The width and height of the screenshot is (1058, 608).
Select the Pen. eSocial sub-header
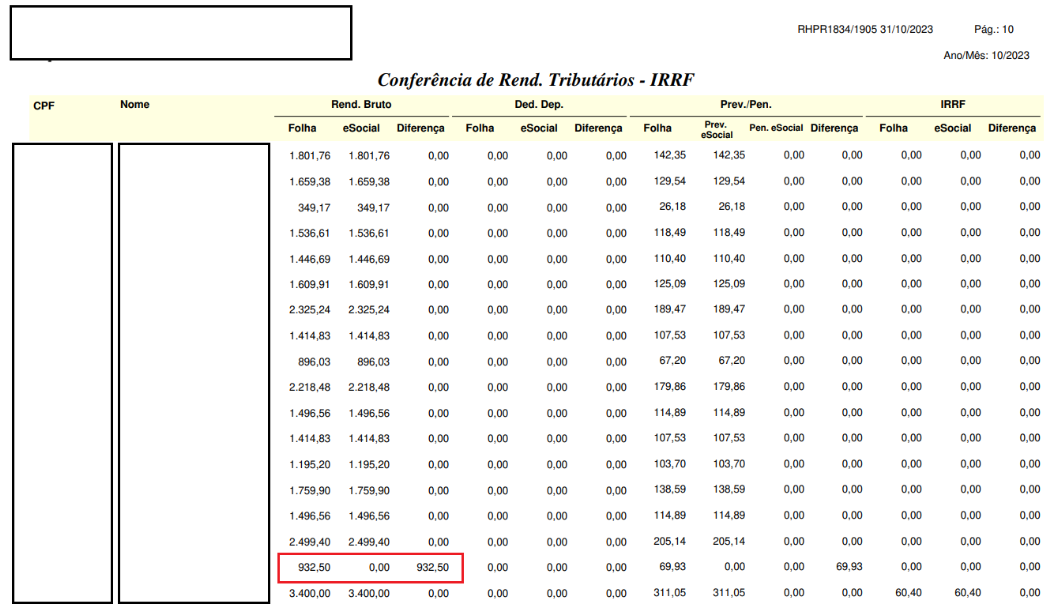point(776,128)
